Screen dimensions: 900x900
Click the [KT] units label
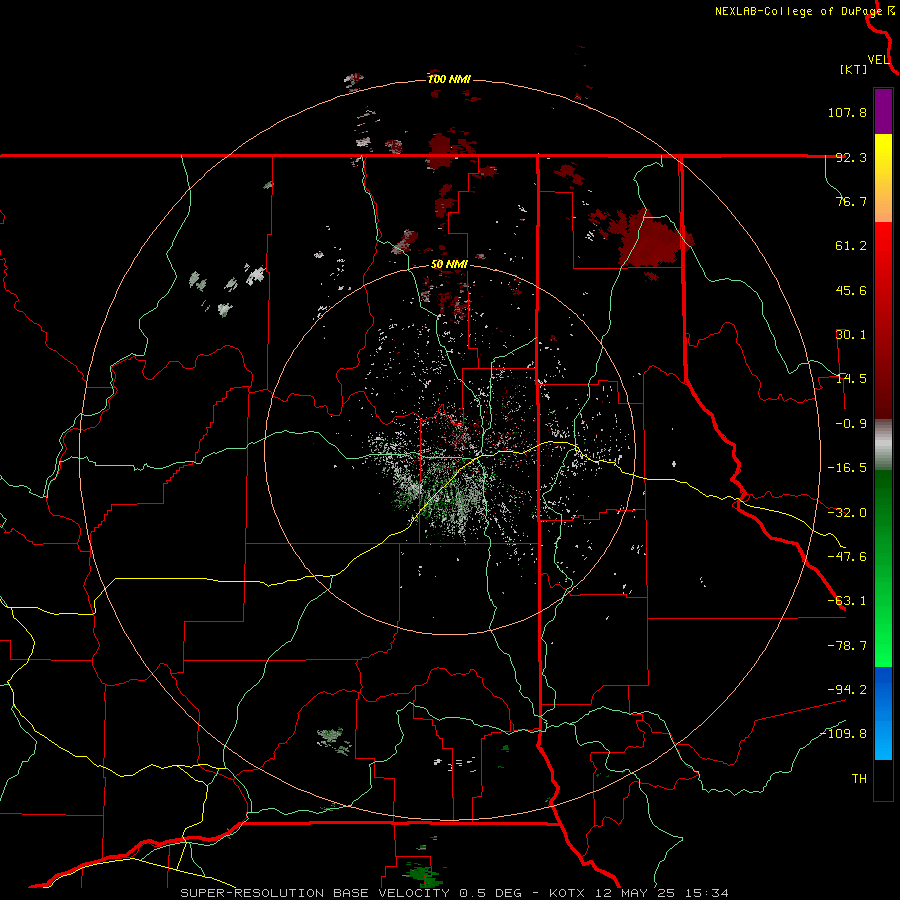pyautogui.click(x=853, y=69)
